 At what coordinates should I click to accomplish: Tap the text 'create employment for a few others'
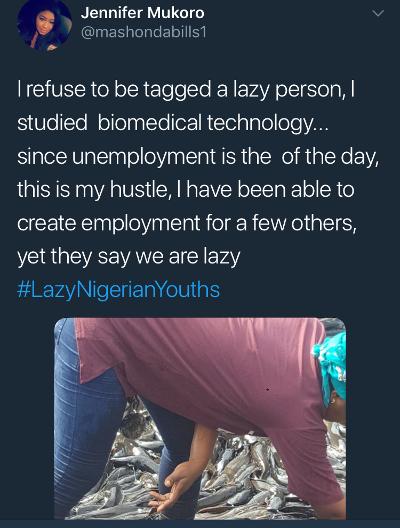coord(187,223)
